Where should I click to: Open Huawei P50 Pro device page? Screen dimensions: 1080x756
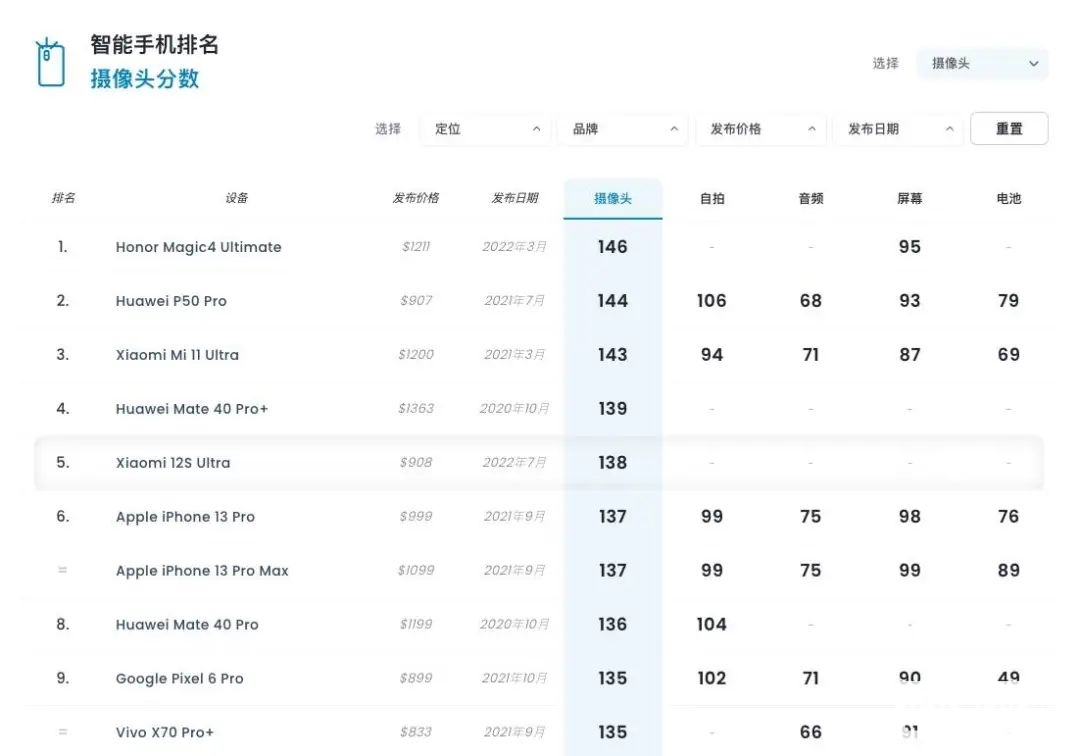point(171,301)
